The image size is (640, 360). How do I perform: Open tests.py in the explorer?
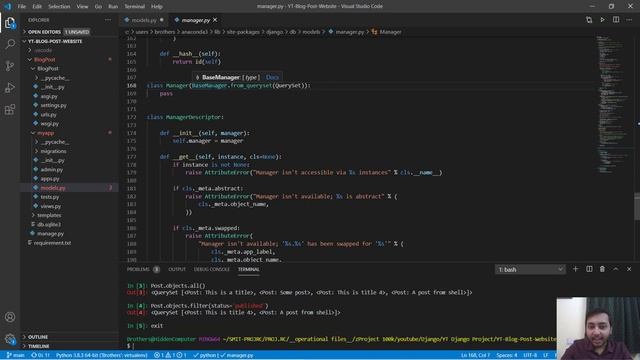coord(50,197)
